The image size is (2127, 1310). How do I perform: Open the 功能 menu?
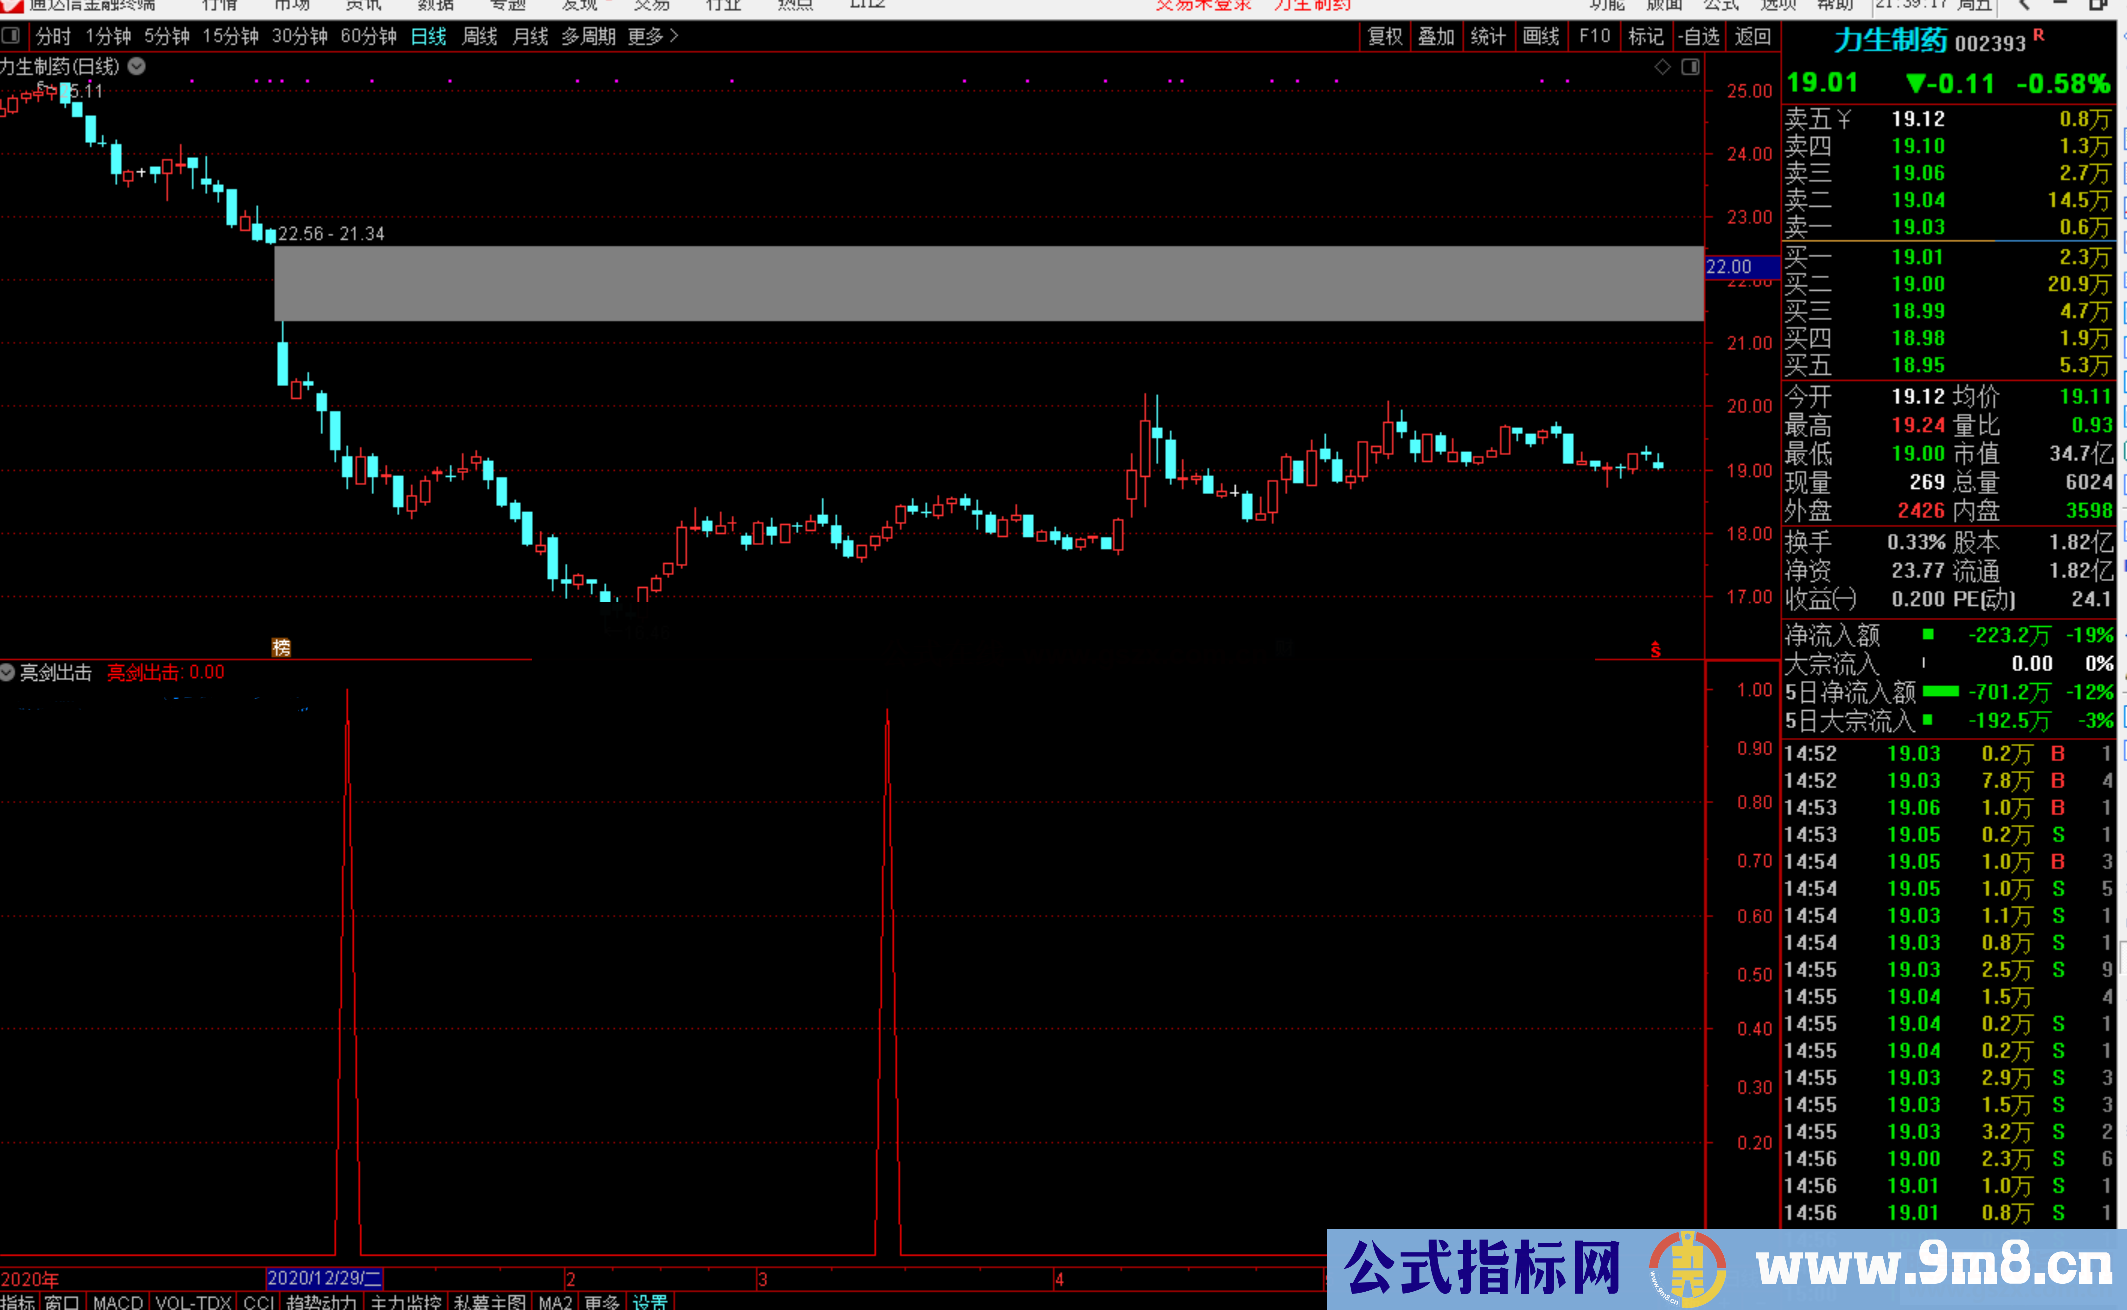tap(1606, 5)
